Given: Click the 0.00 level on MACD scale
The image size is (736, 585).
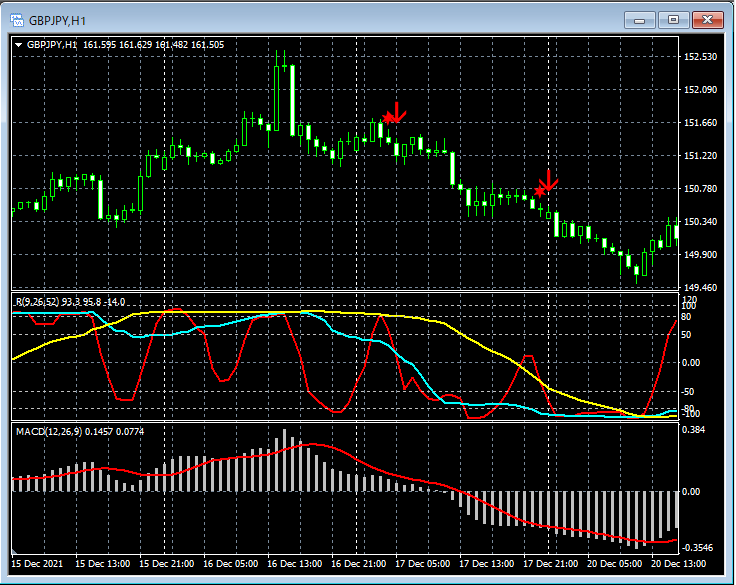Looking at the screenshot, I should click(x=690, y=492).
